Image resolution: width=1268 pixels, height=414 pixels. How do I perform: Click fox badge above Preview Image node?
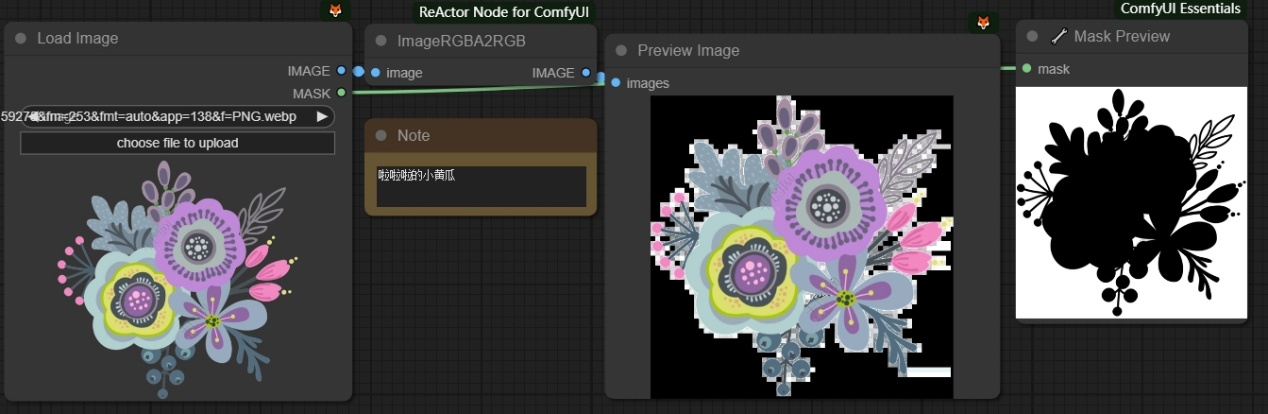984,22
